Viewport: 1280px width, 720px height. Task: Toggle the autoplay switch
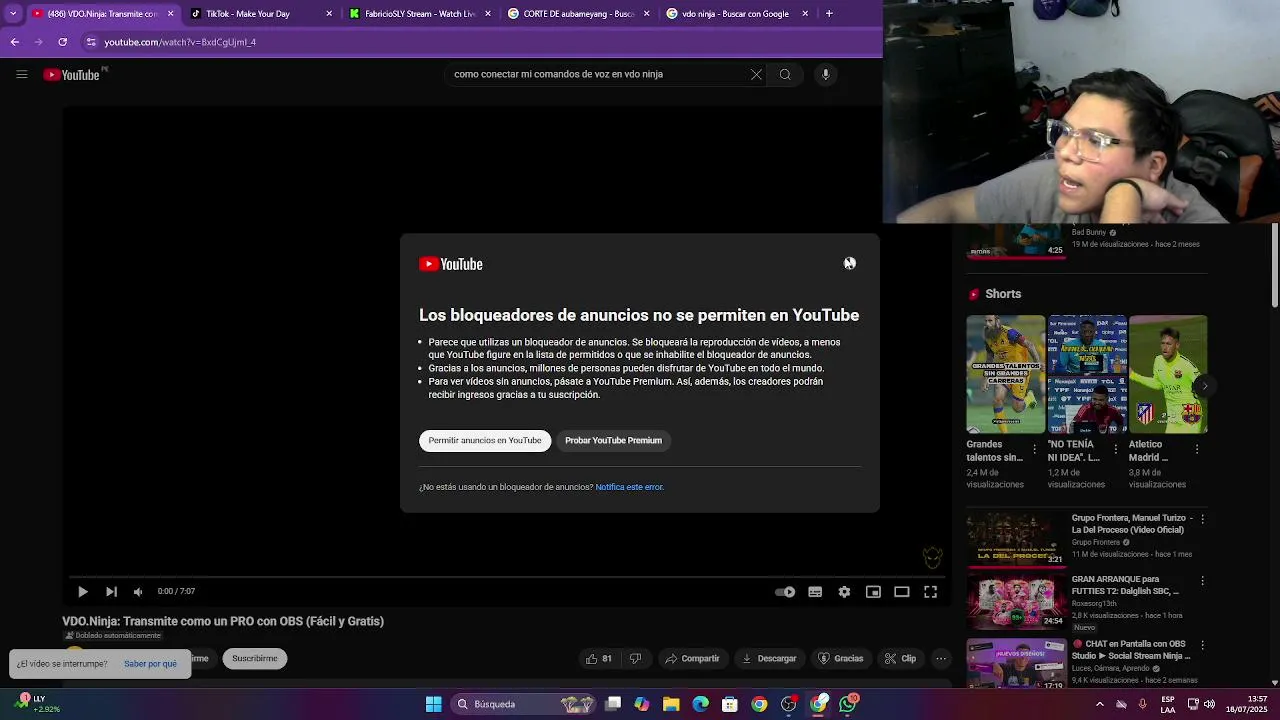[785, 591]
